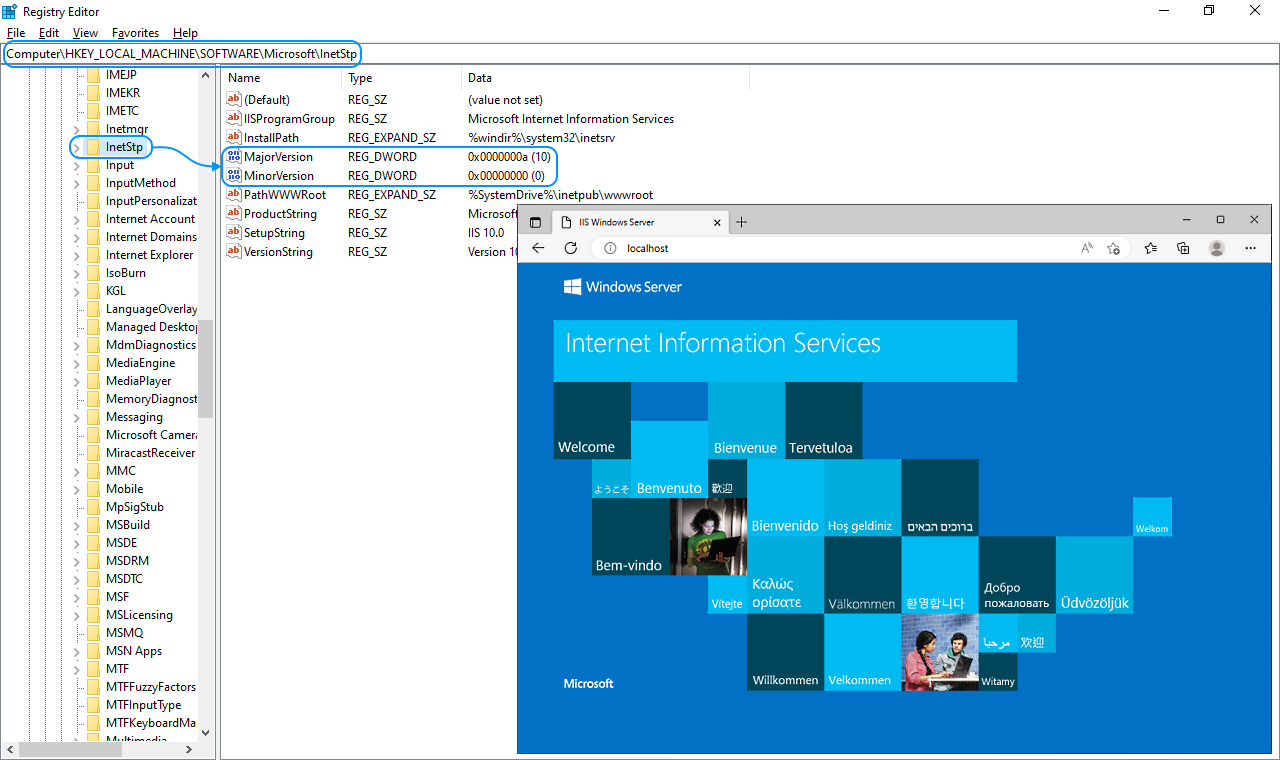Click the Edge profile avatar icon
This screenshot has height=760, width=1280.
pos(1217,248)
